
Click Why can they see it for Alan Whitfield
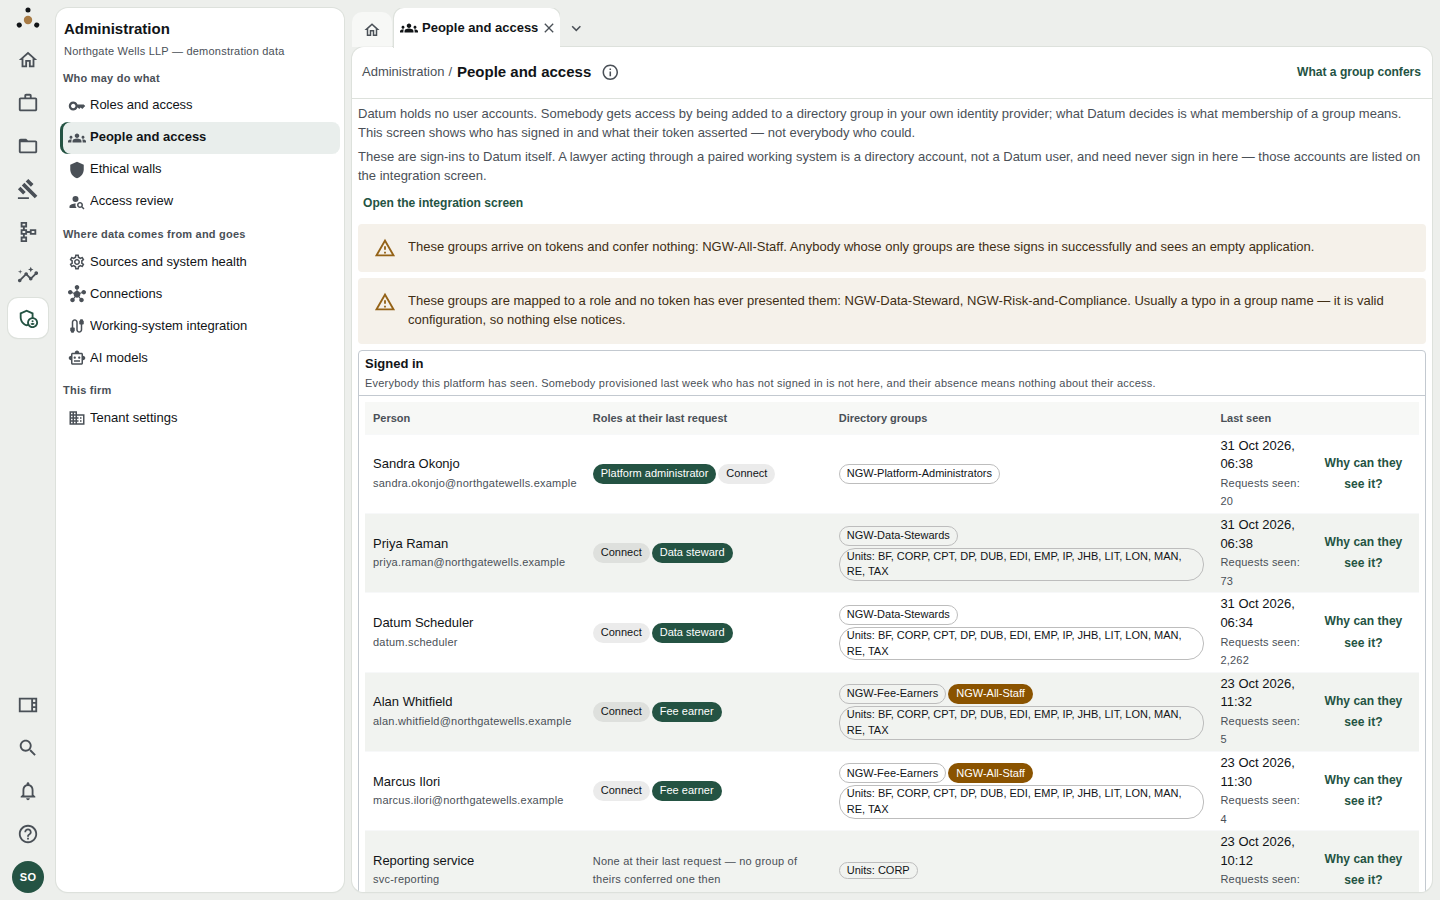click(x=1363, y=711)
